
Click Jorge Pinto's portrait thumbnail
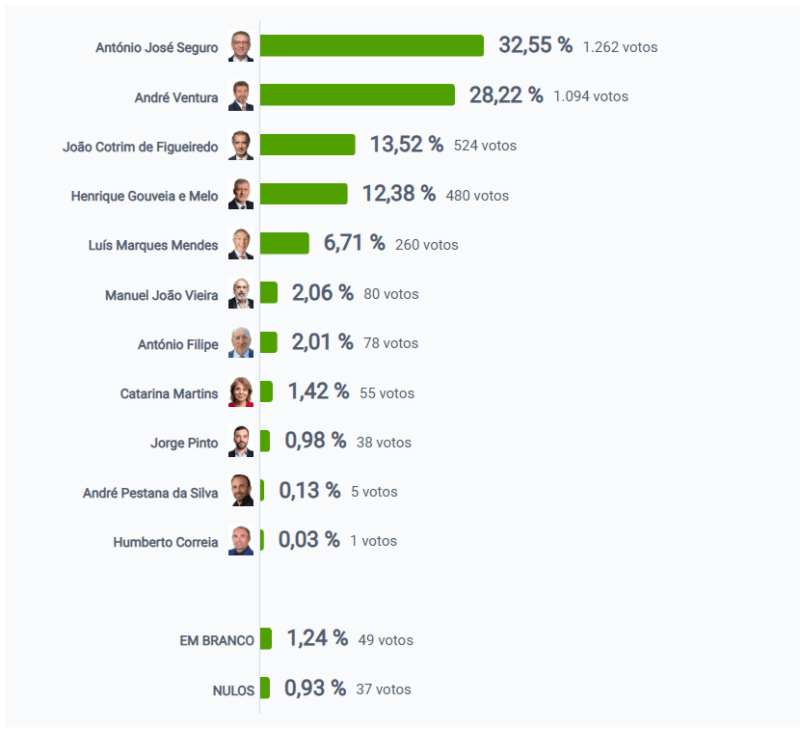click(241, 442)
